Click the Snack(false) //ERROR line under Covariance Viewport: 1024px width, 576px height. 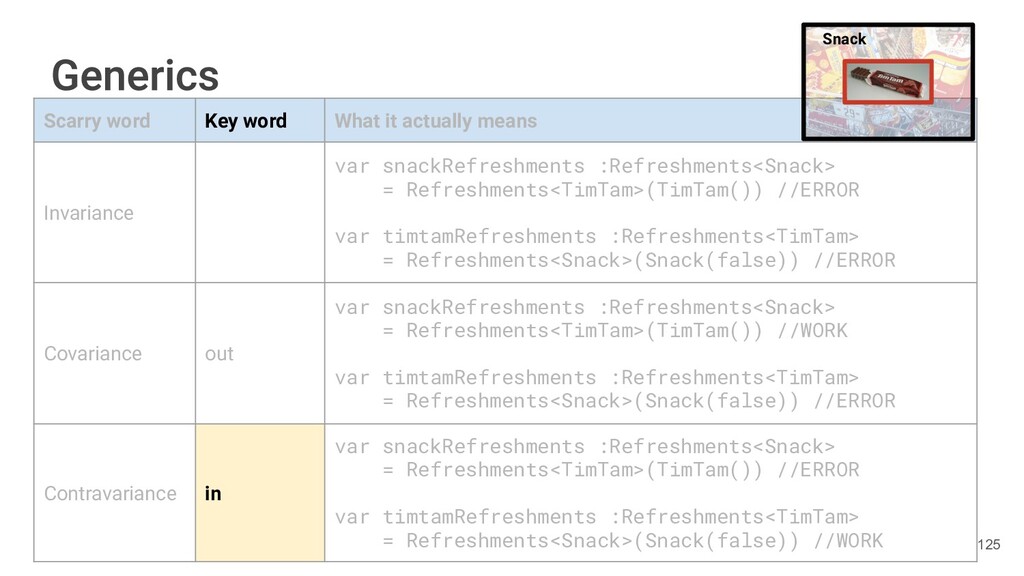(638, 401)
